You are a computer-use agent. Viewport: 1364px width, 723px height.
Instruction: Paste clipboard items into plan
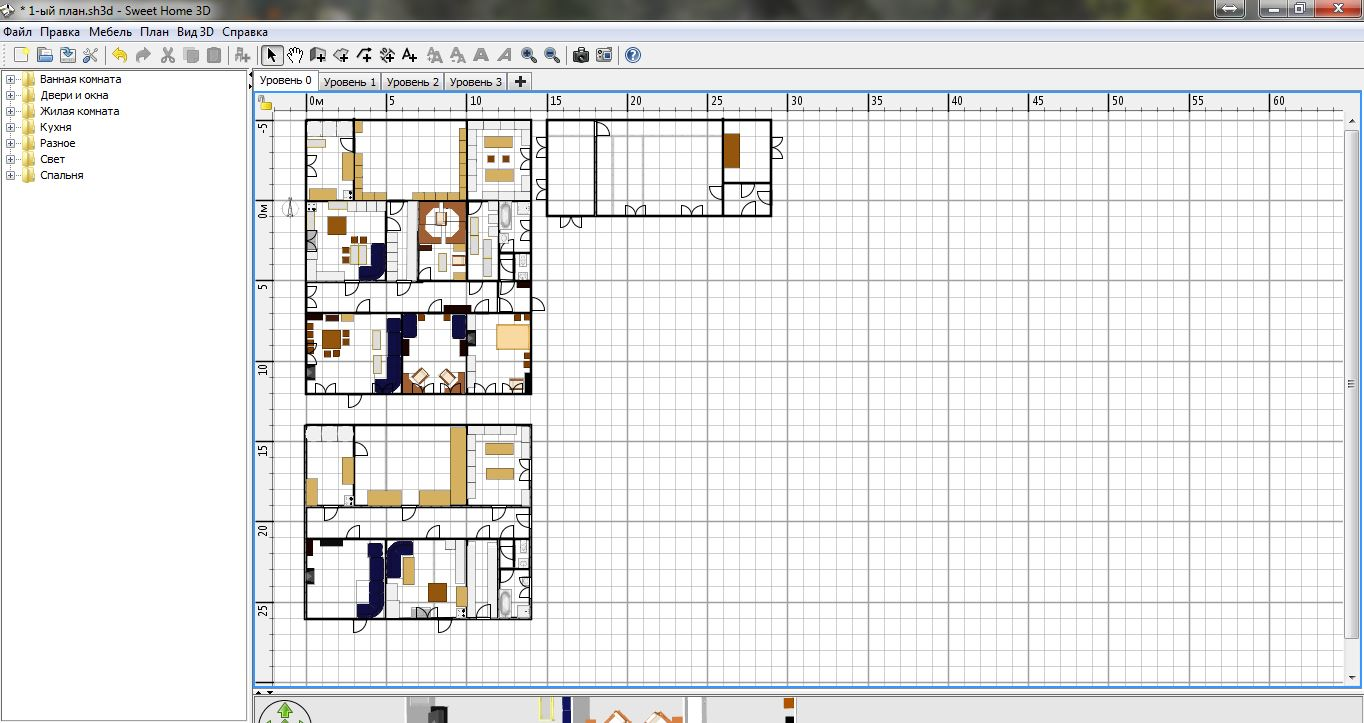coord(213,55)
